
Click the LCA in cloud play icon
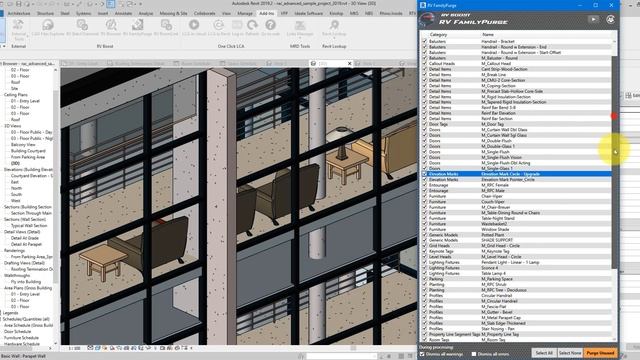[x=194, y=25]
